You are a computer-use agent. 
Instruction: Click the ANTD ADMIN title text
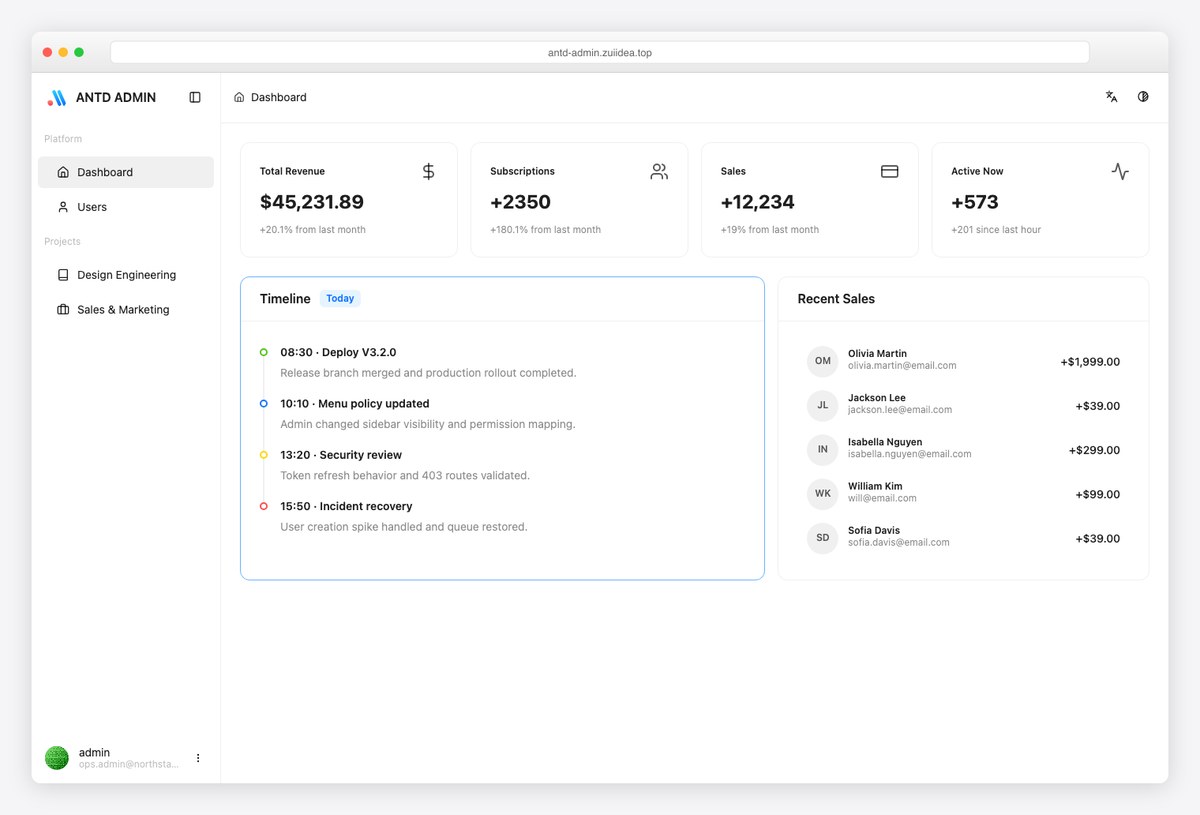[x=116, y=98]
